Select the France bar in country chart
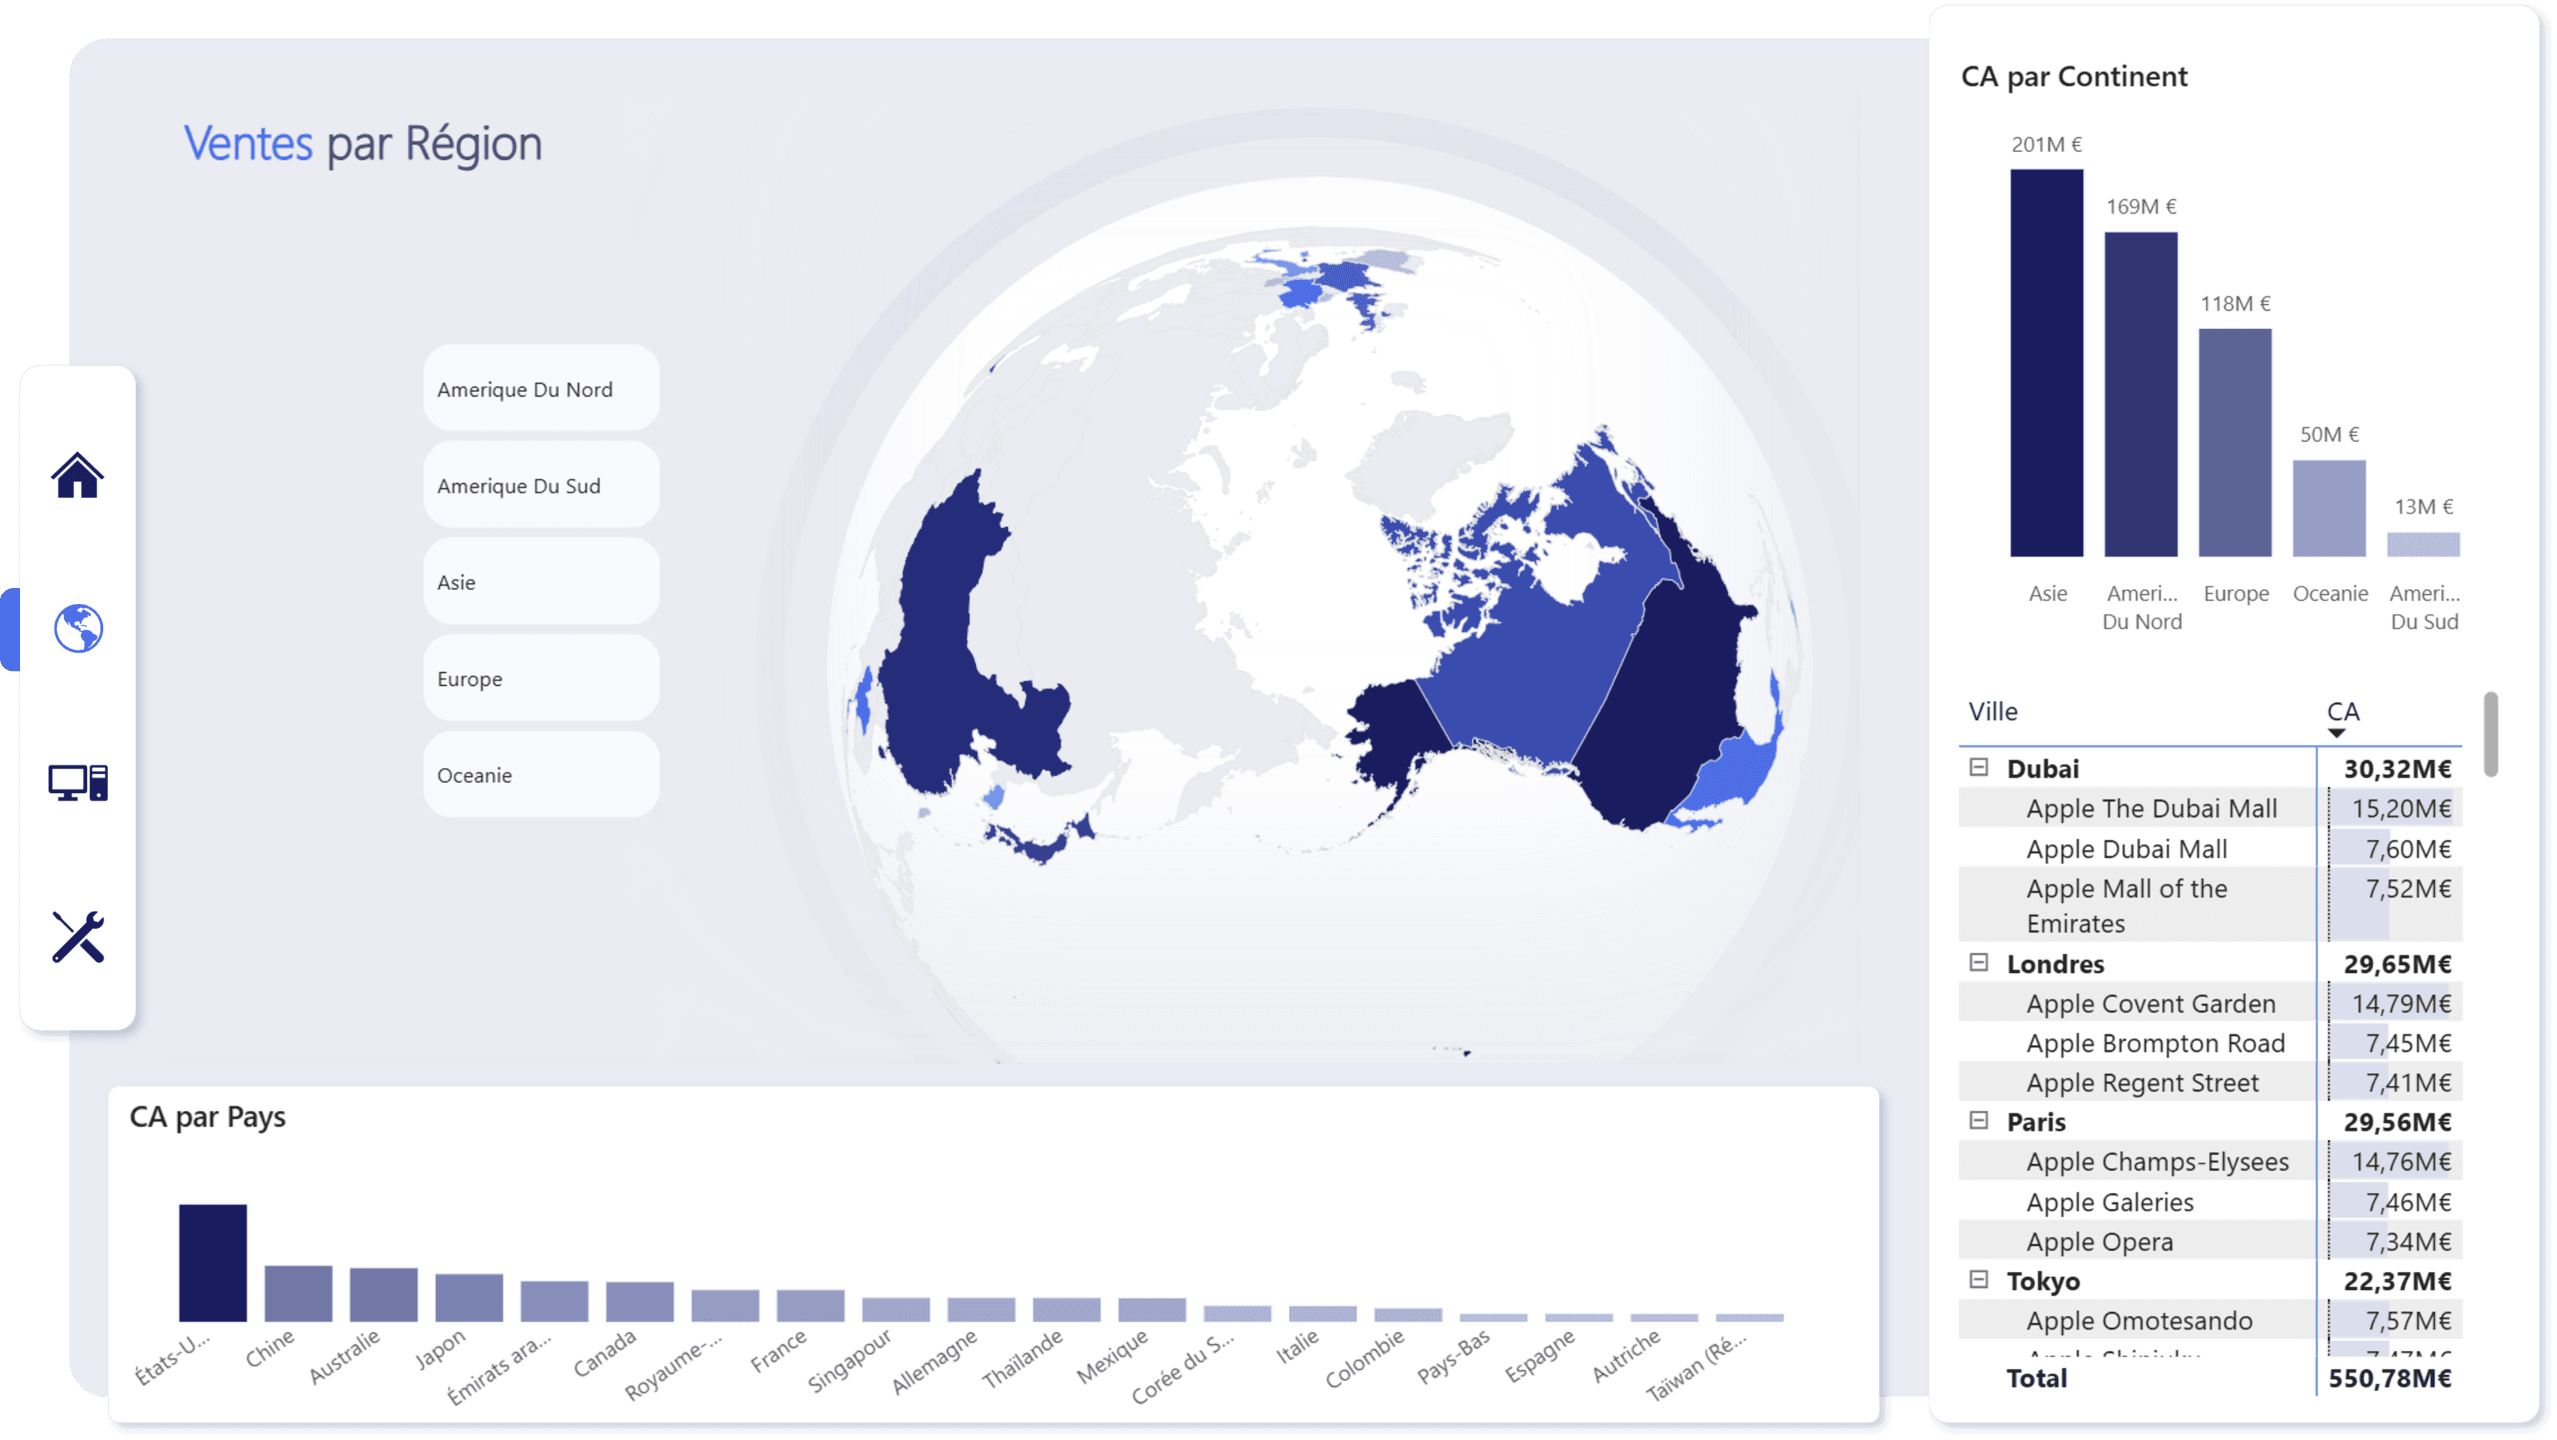The image size is (2557, 1440). [811, 1307]
